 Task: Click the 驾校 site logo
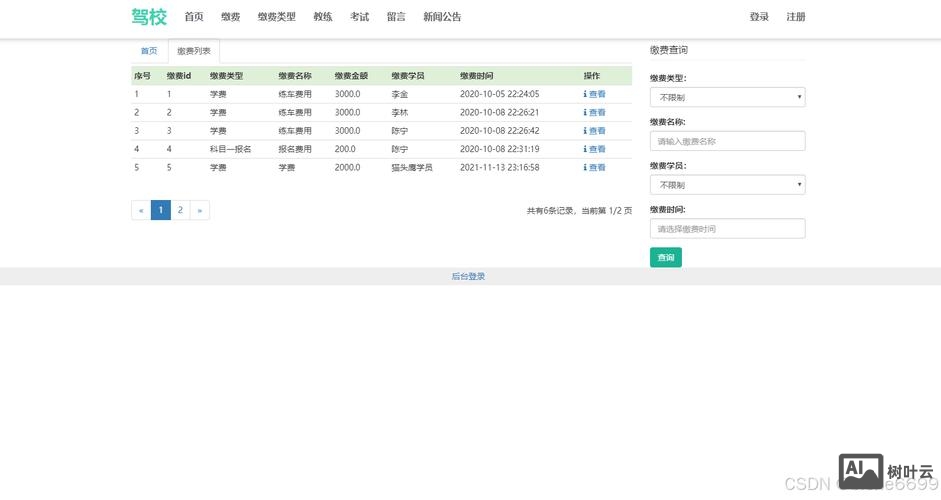click(x=149, y=17)
